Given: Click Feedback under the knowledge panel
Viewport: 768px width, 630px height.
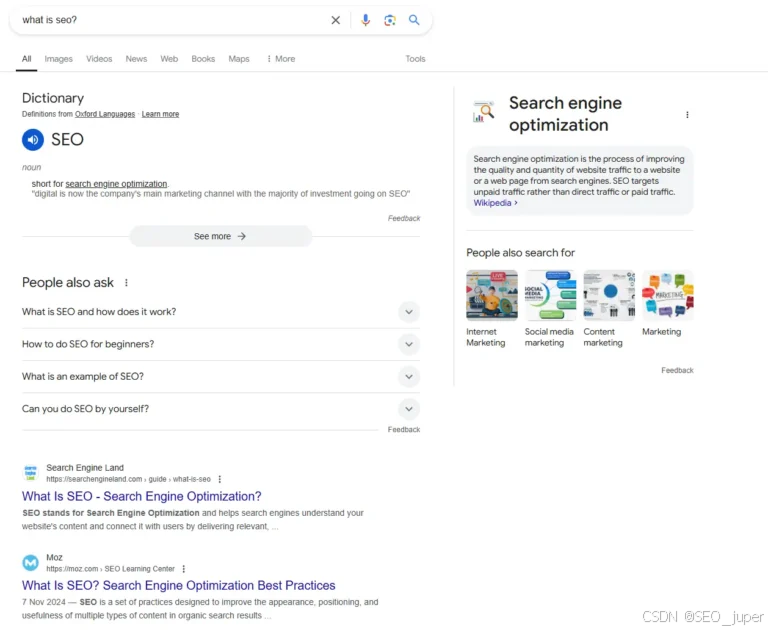Looking at the screenshot, I should point(677,370).
